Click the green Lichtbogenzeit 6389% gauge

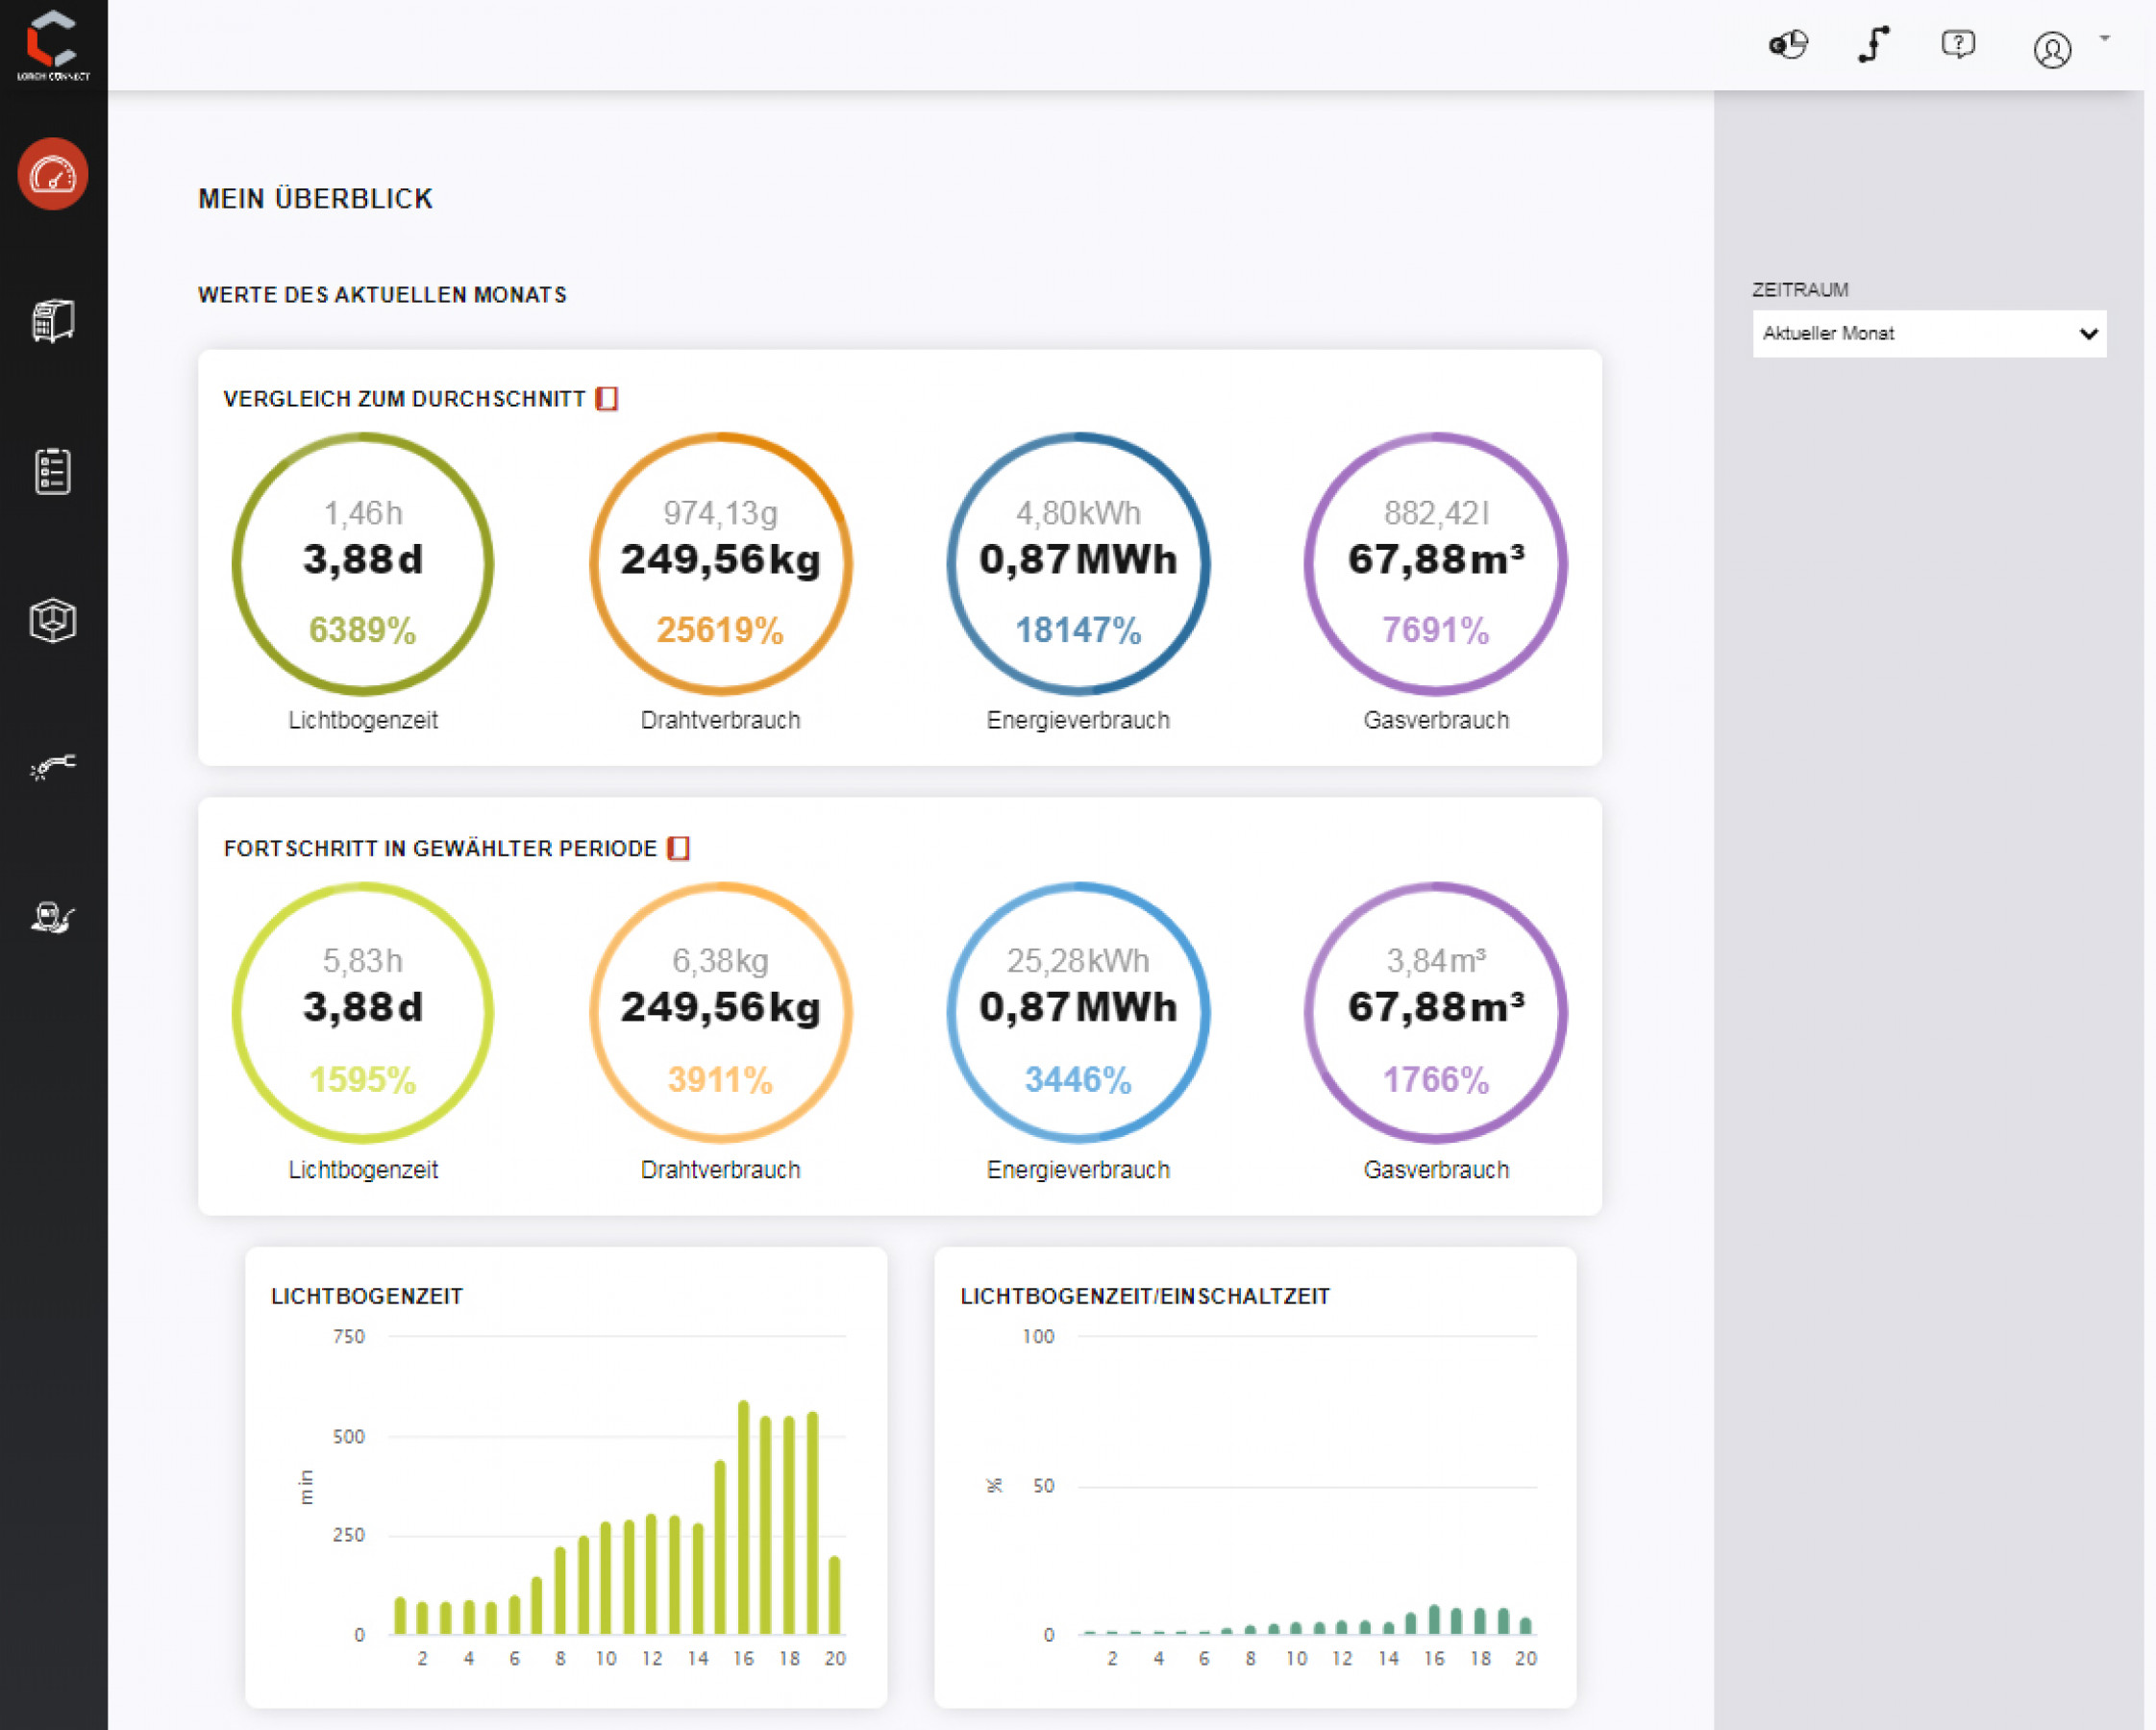click(363, 564)
